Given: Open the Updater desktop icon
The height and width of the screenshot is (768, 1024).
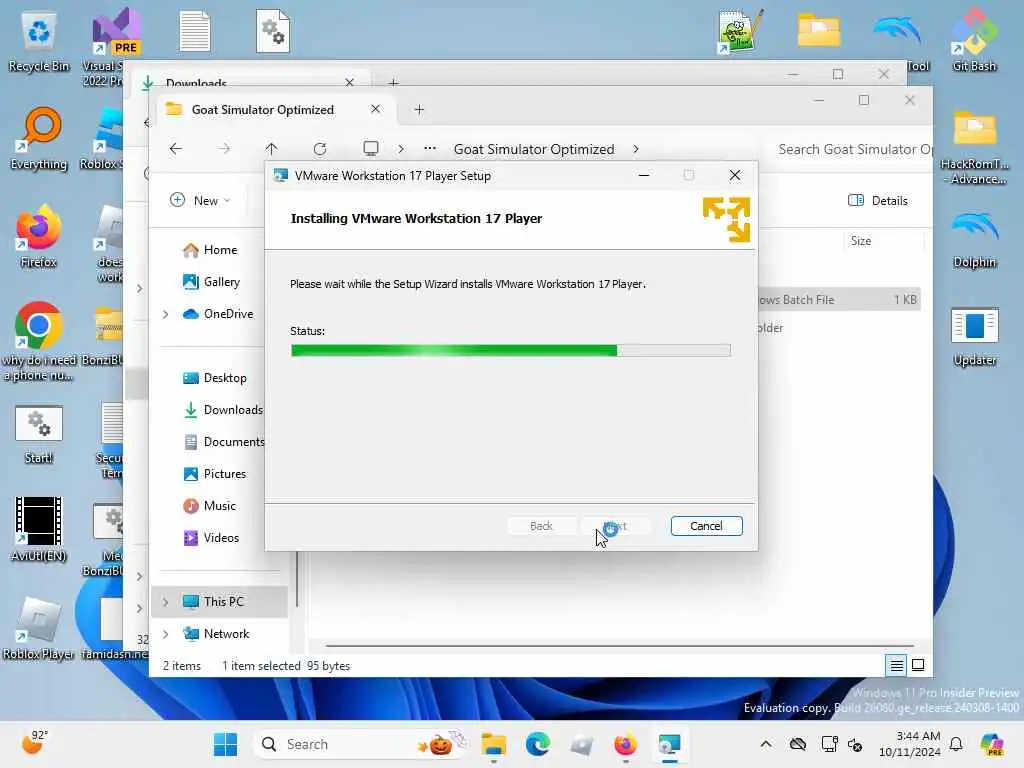Looking at the screenshot, I should click(974, 336).
